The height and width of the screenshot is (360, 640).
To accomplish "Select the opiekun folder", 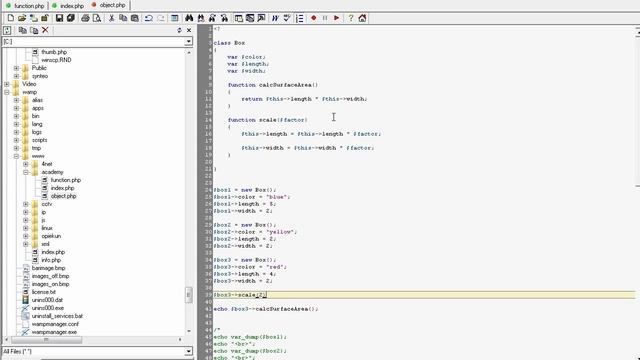I will (x=51, y=236).
